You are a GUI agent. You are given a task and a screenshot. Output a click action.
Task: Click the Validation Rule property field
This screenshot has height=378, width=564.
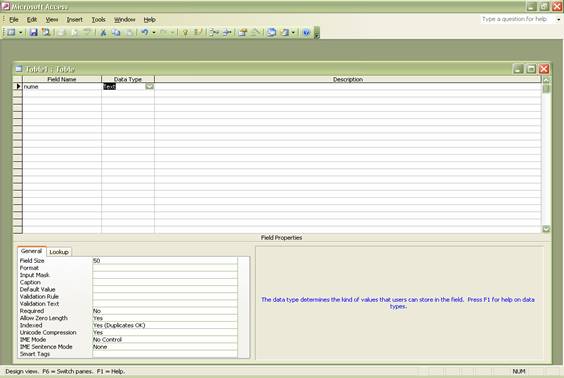click(165, 297)
